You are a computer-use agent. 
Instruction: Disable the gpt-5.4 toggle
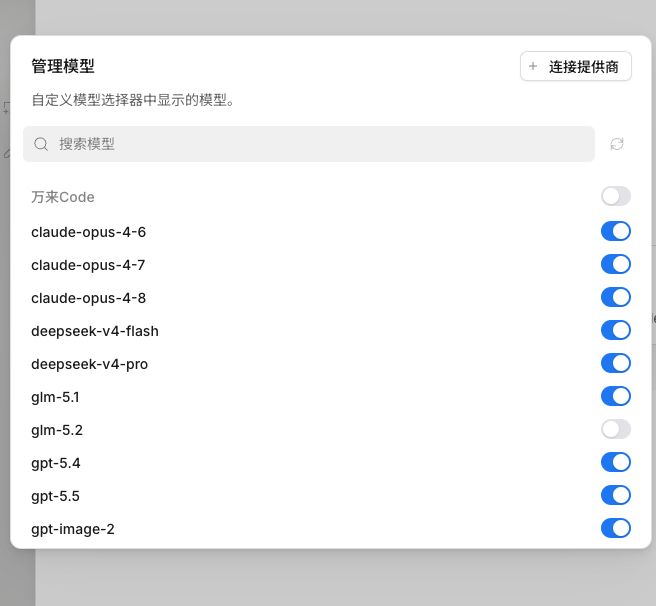[616, 462]
